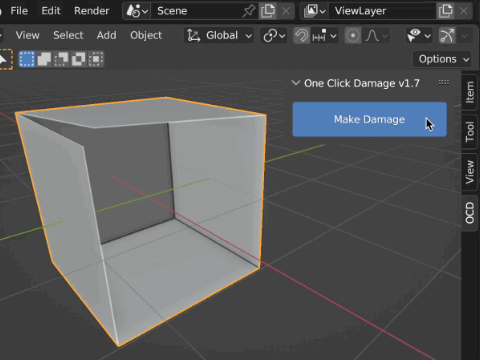This screenshot has height=360, width=480.
Task: Switch to the Item sidebar tab
Action: [x=469, y=92]
